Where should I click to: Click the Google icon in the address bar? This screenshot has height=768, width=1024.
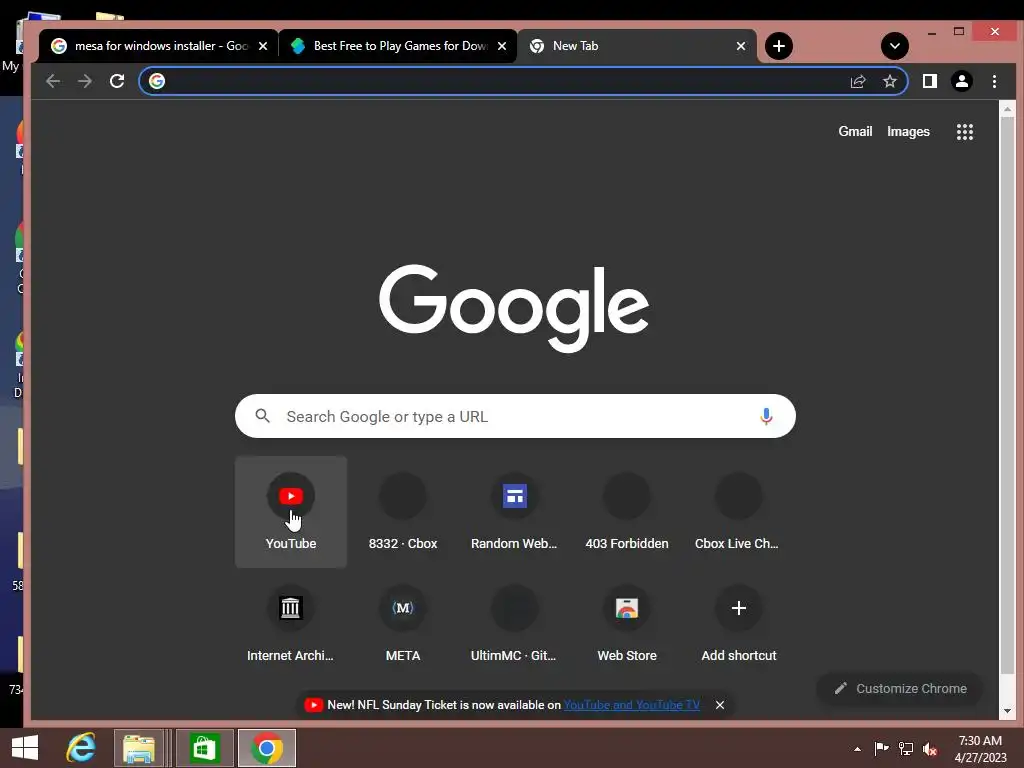157,81
